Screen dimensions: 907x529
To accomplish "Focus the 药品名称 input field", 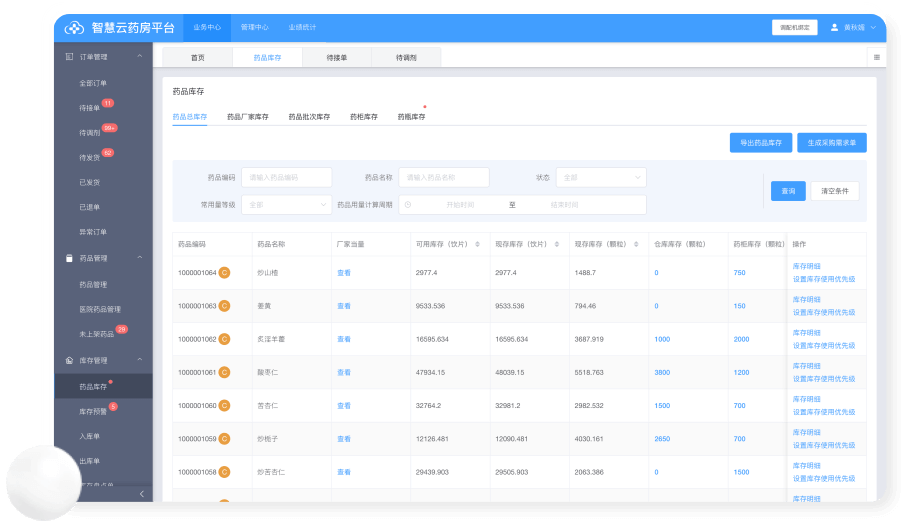I will coord(444,177).
